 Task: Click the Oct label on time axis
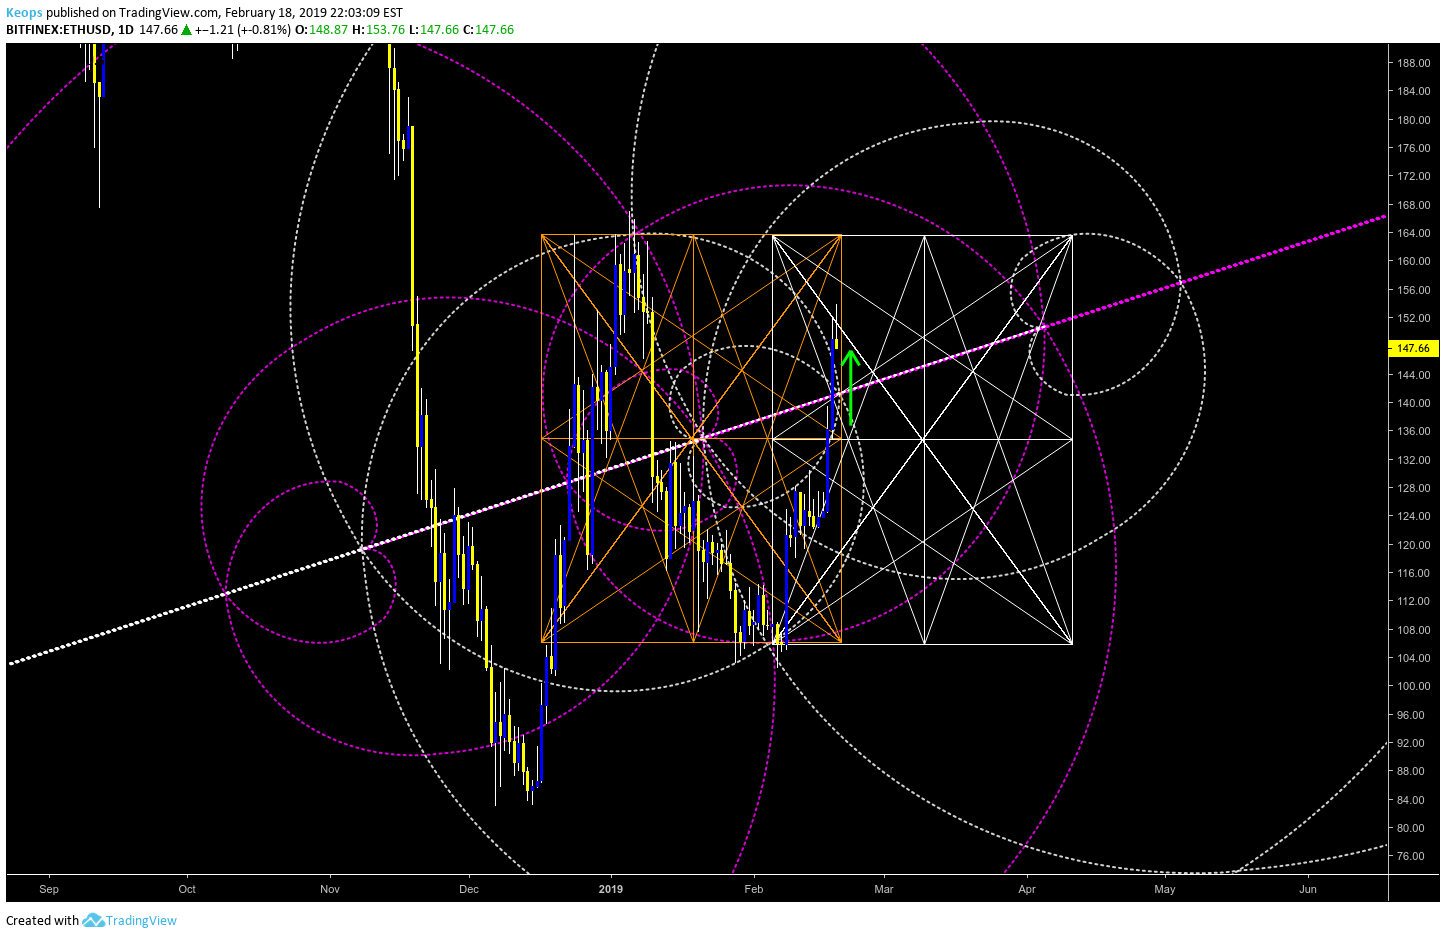[187, 889]
